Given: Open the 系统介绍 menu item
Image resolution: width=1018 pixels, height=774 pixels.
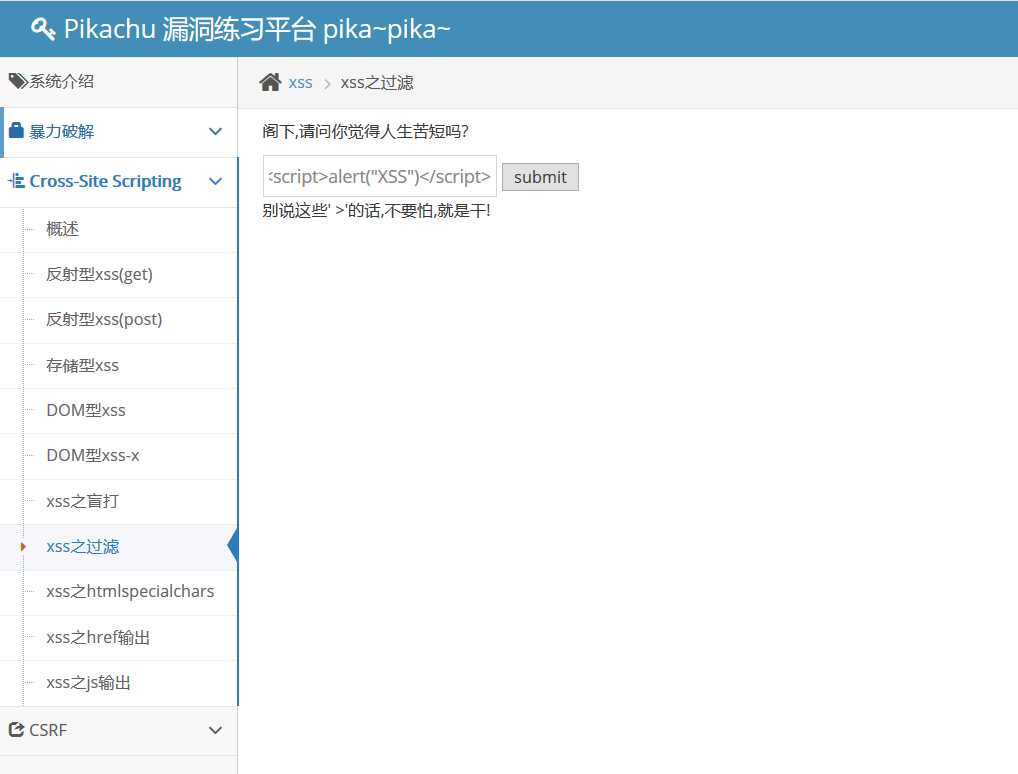Looking at the screenshot, I should point(119,82).
